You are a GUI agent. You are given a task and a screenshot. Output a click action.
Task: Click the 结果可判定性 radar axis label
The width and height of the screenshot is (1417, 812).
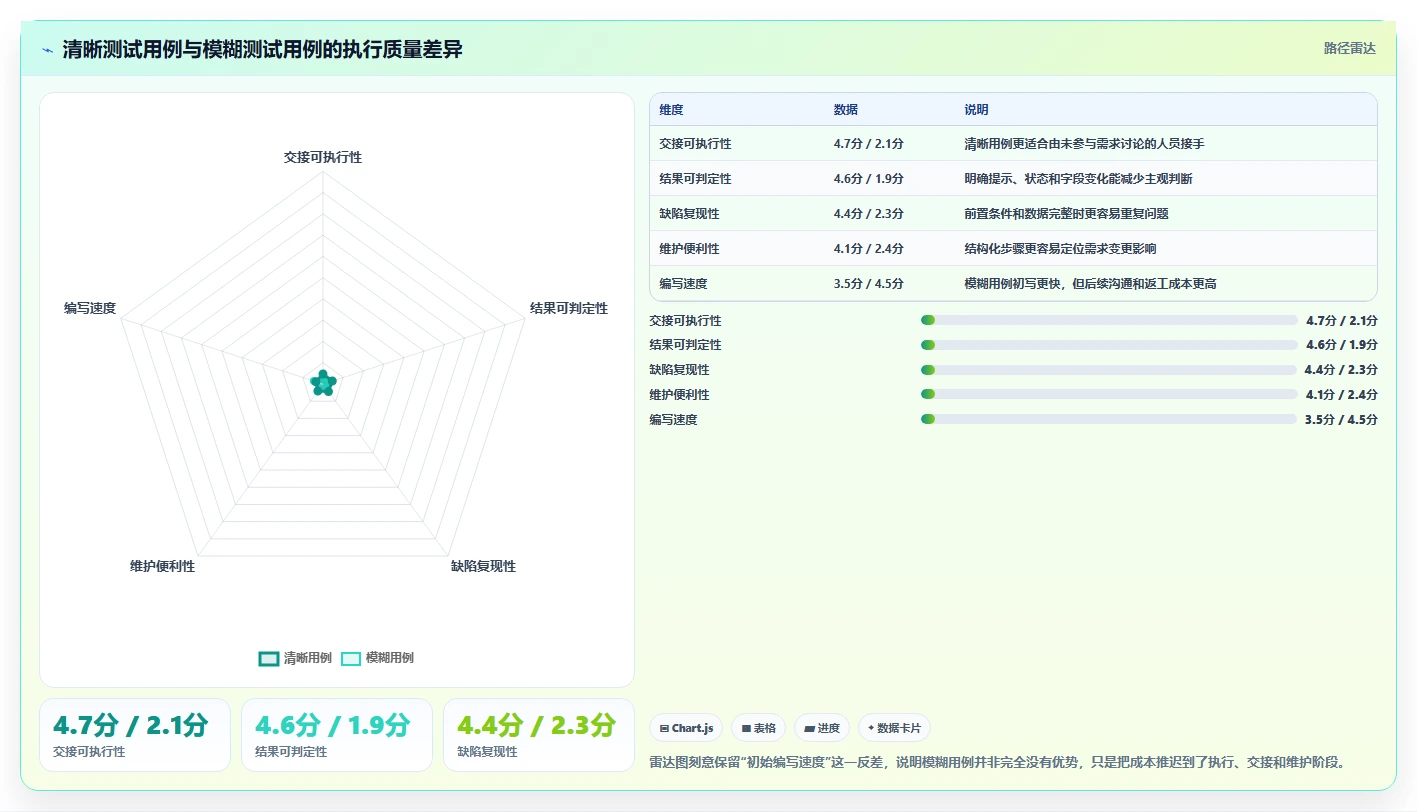click(569, 309)
